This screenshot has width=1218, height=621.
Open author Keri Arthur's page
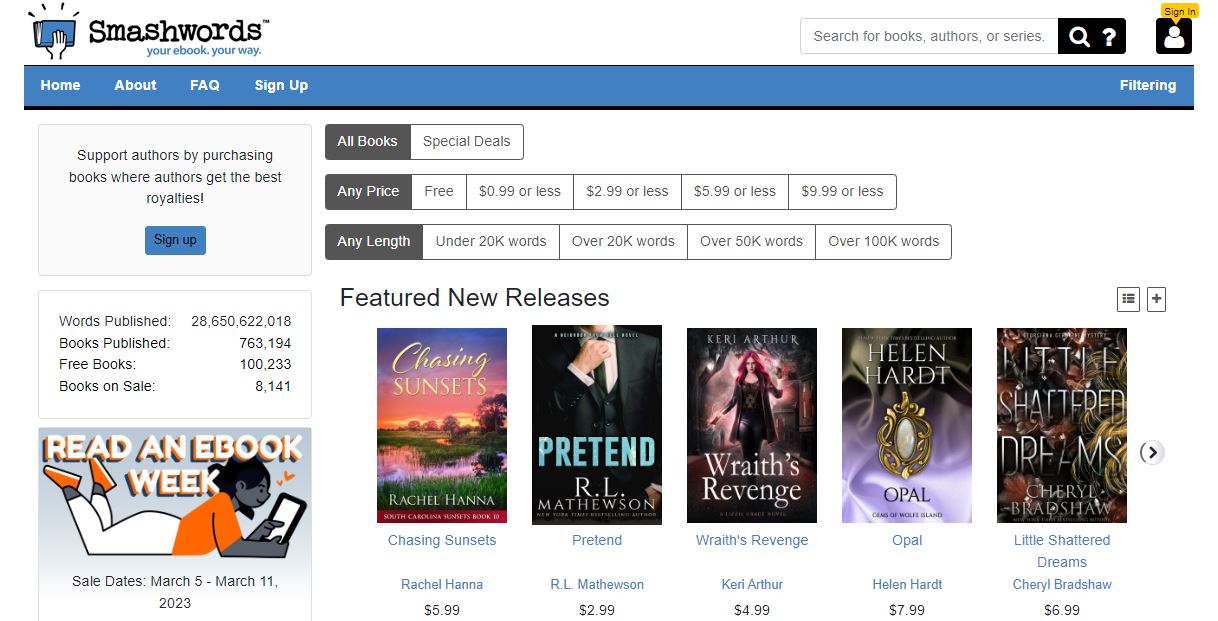[752, 585]
